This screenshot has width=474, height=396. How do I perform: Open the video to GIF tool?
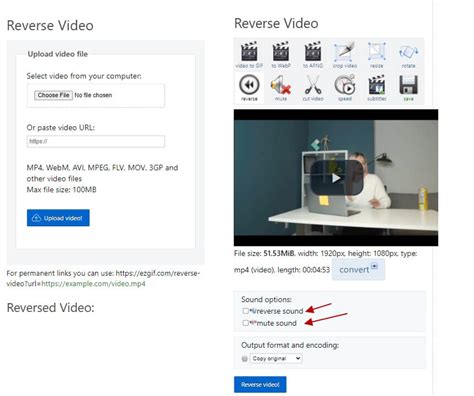point(249,55)
